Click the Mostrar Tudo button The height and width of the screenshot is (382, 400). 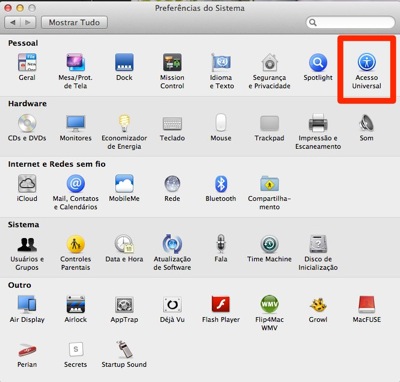coord(74,22)
